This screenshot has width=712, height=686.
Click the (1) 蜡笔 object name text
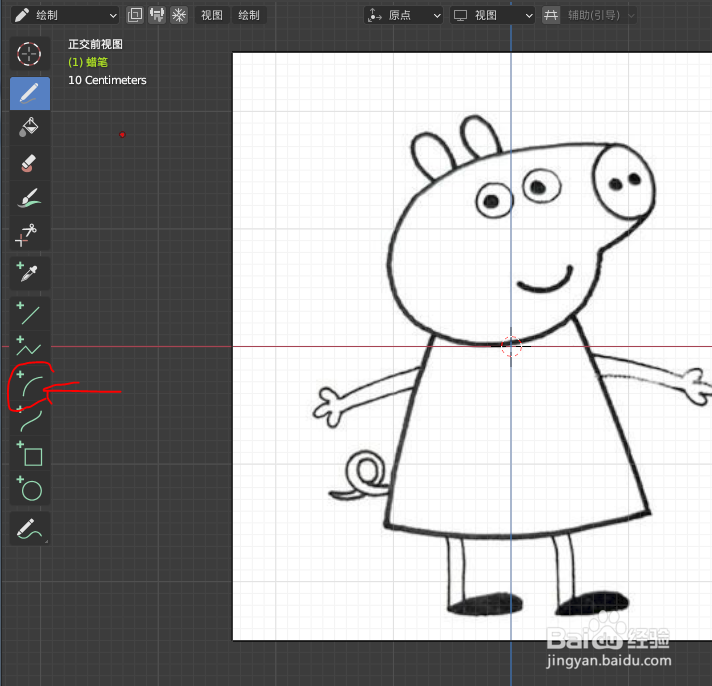coord(88,62)
